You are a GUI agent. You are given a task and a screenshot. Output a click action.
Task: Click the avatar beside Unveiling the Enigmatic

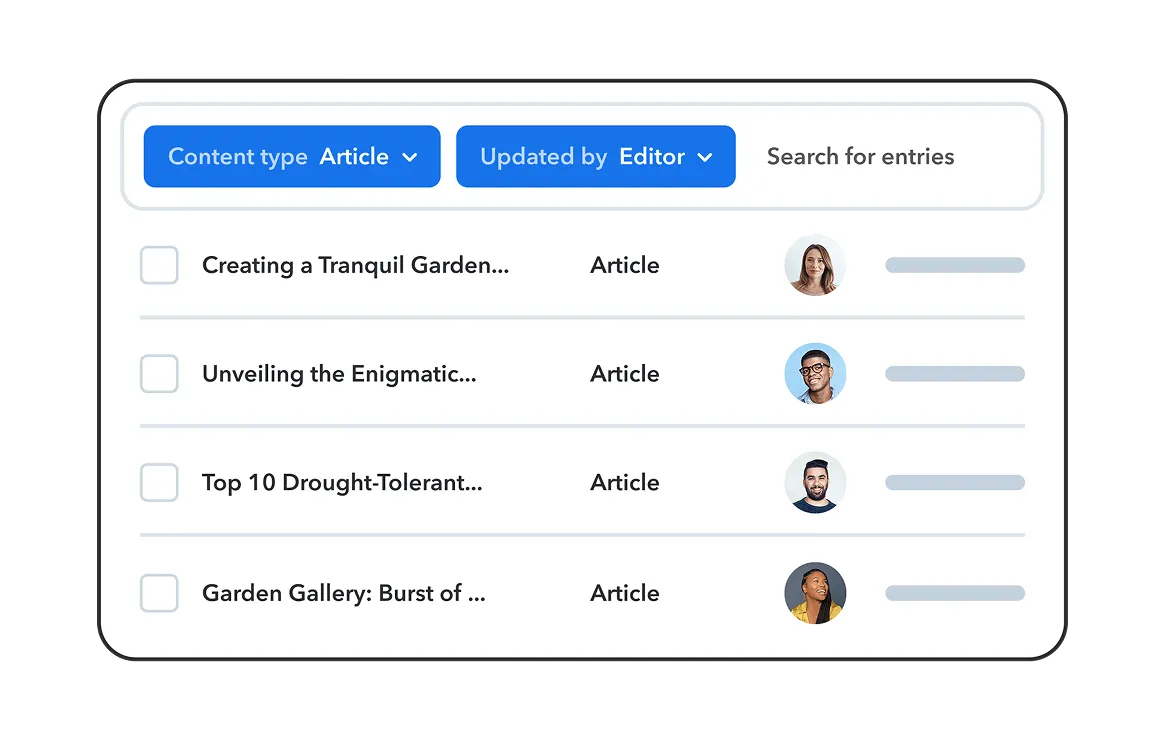(815, 373)
